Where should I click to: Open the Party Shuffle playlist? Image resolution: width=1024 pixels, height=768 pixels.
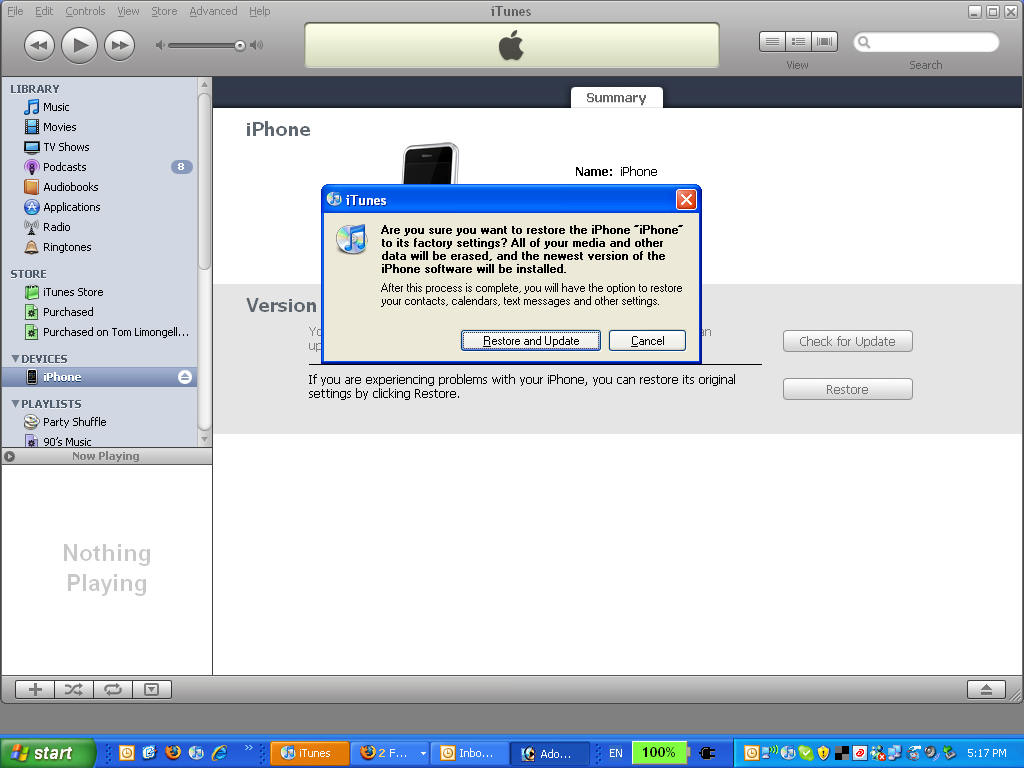pos(74,422)
